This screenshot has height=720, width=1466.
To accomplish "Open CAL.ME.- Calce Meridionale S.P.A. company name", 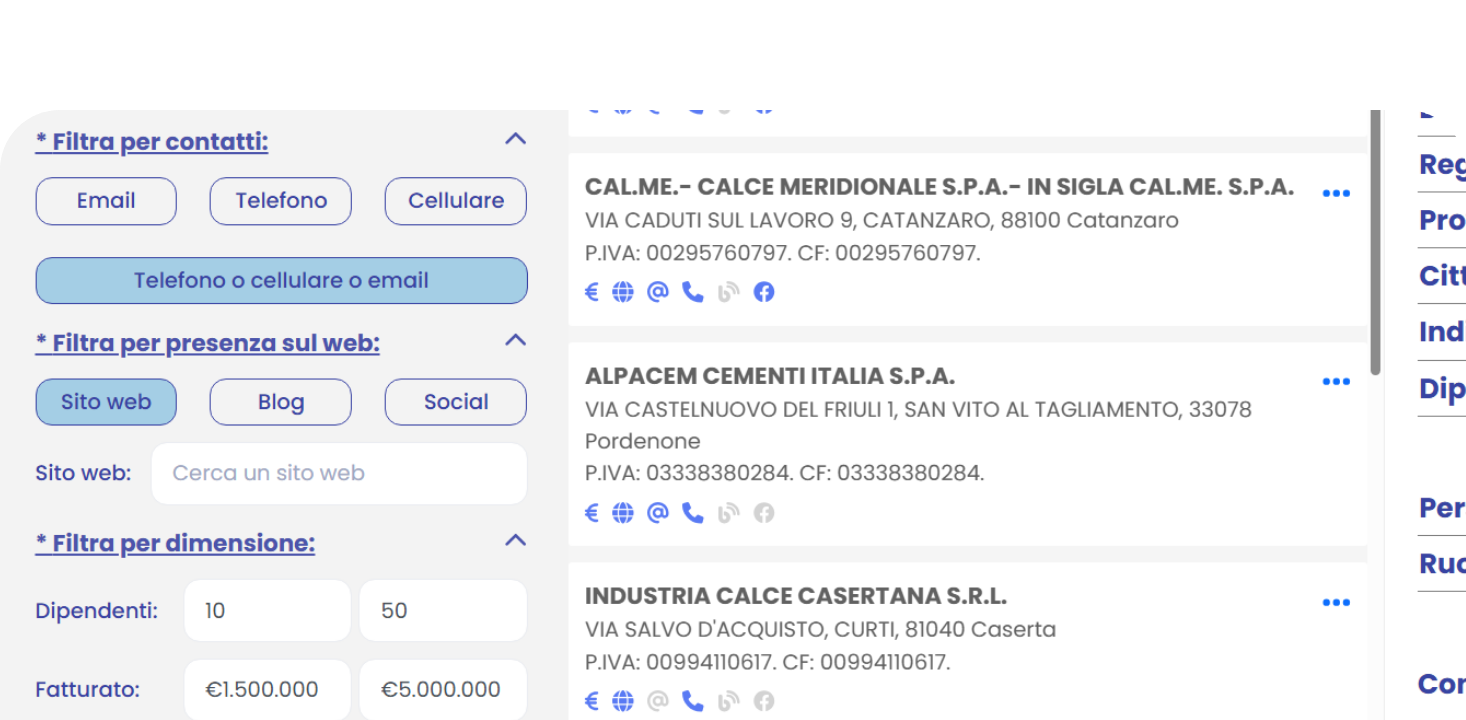I will tap(939, 187).
